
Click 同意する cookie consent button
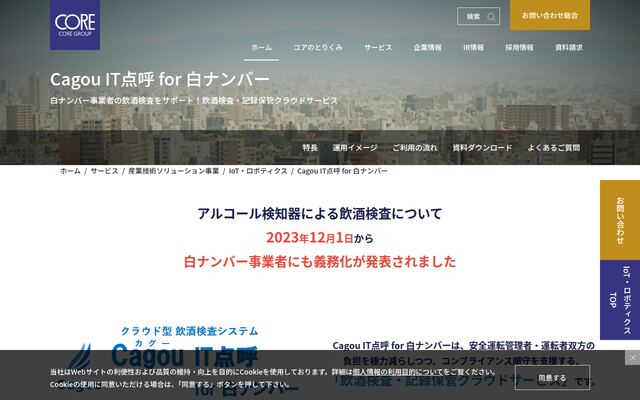tap(552, 378)
